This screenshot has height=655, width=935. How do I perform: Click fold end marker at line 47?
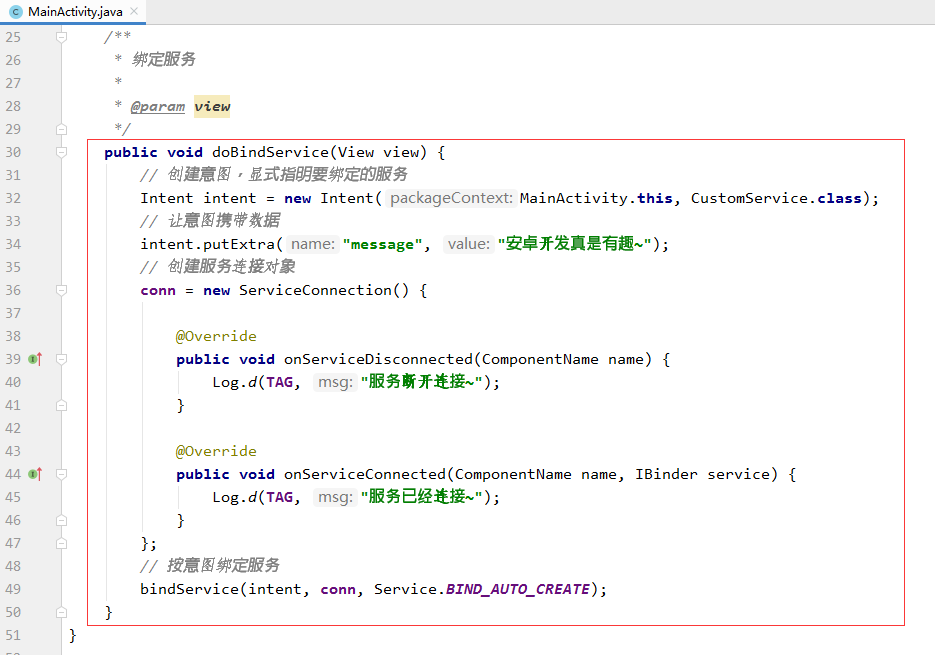pos(61,543)
